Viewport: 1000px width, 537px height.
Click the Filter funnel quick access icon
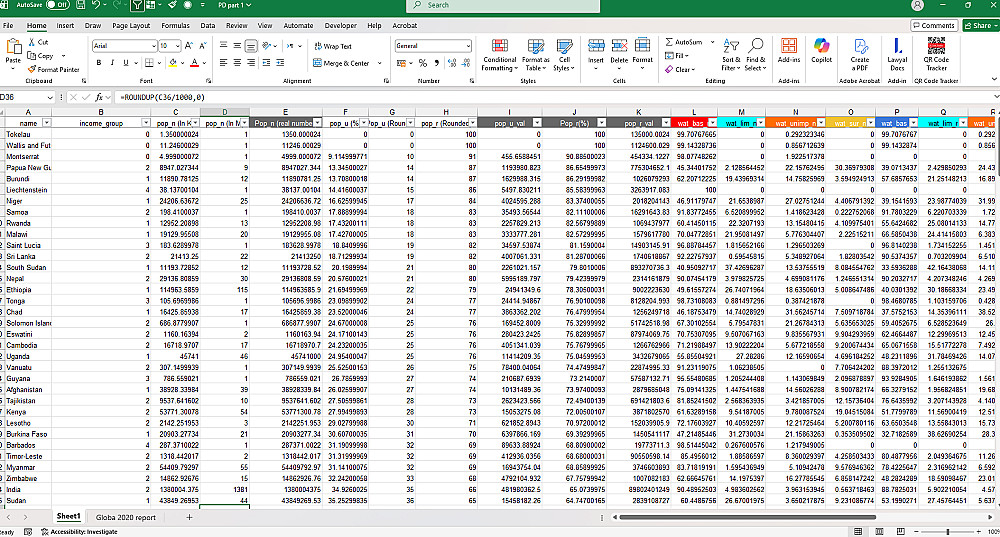(137, 5)
